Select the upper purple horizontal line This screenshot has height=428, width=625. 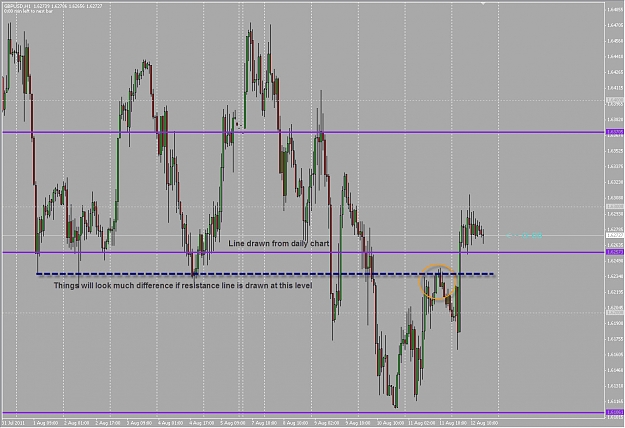tap(303, 132)
